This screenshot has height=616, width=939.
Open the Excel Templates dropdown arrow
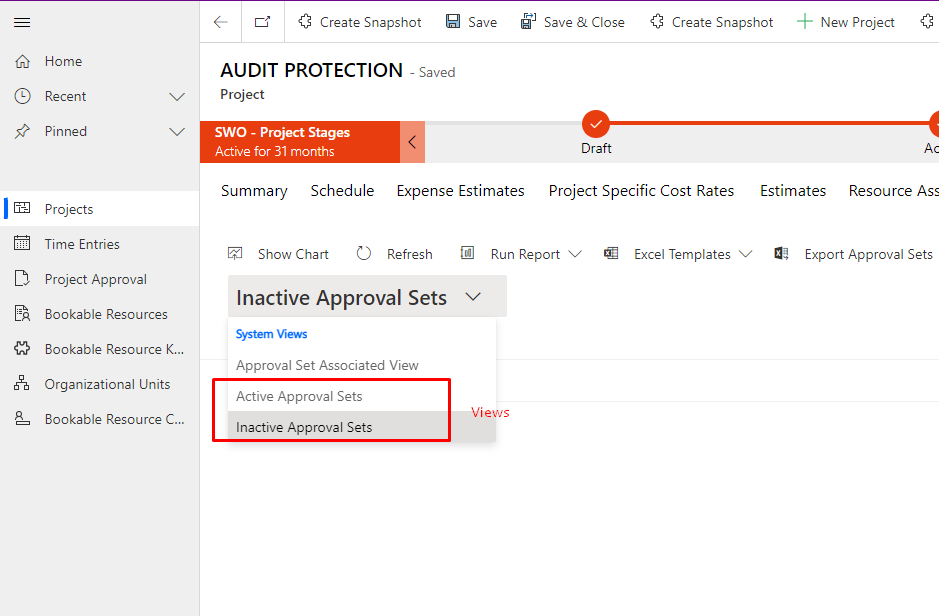click(745, 255)
